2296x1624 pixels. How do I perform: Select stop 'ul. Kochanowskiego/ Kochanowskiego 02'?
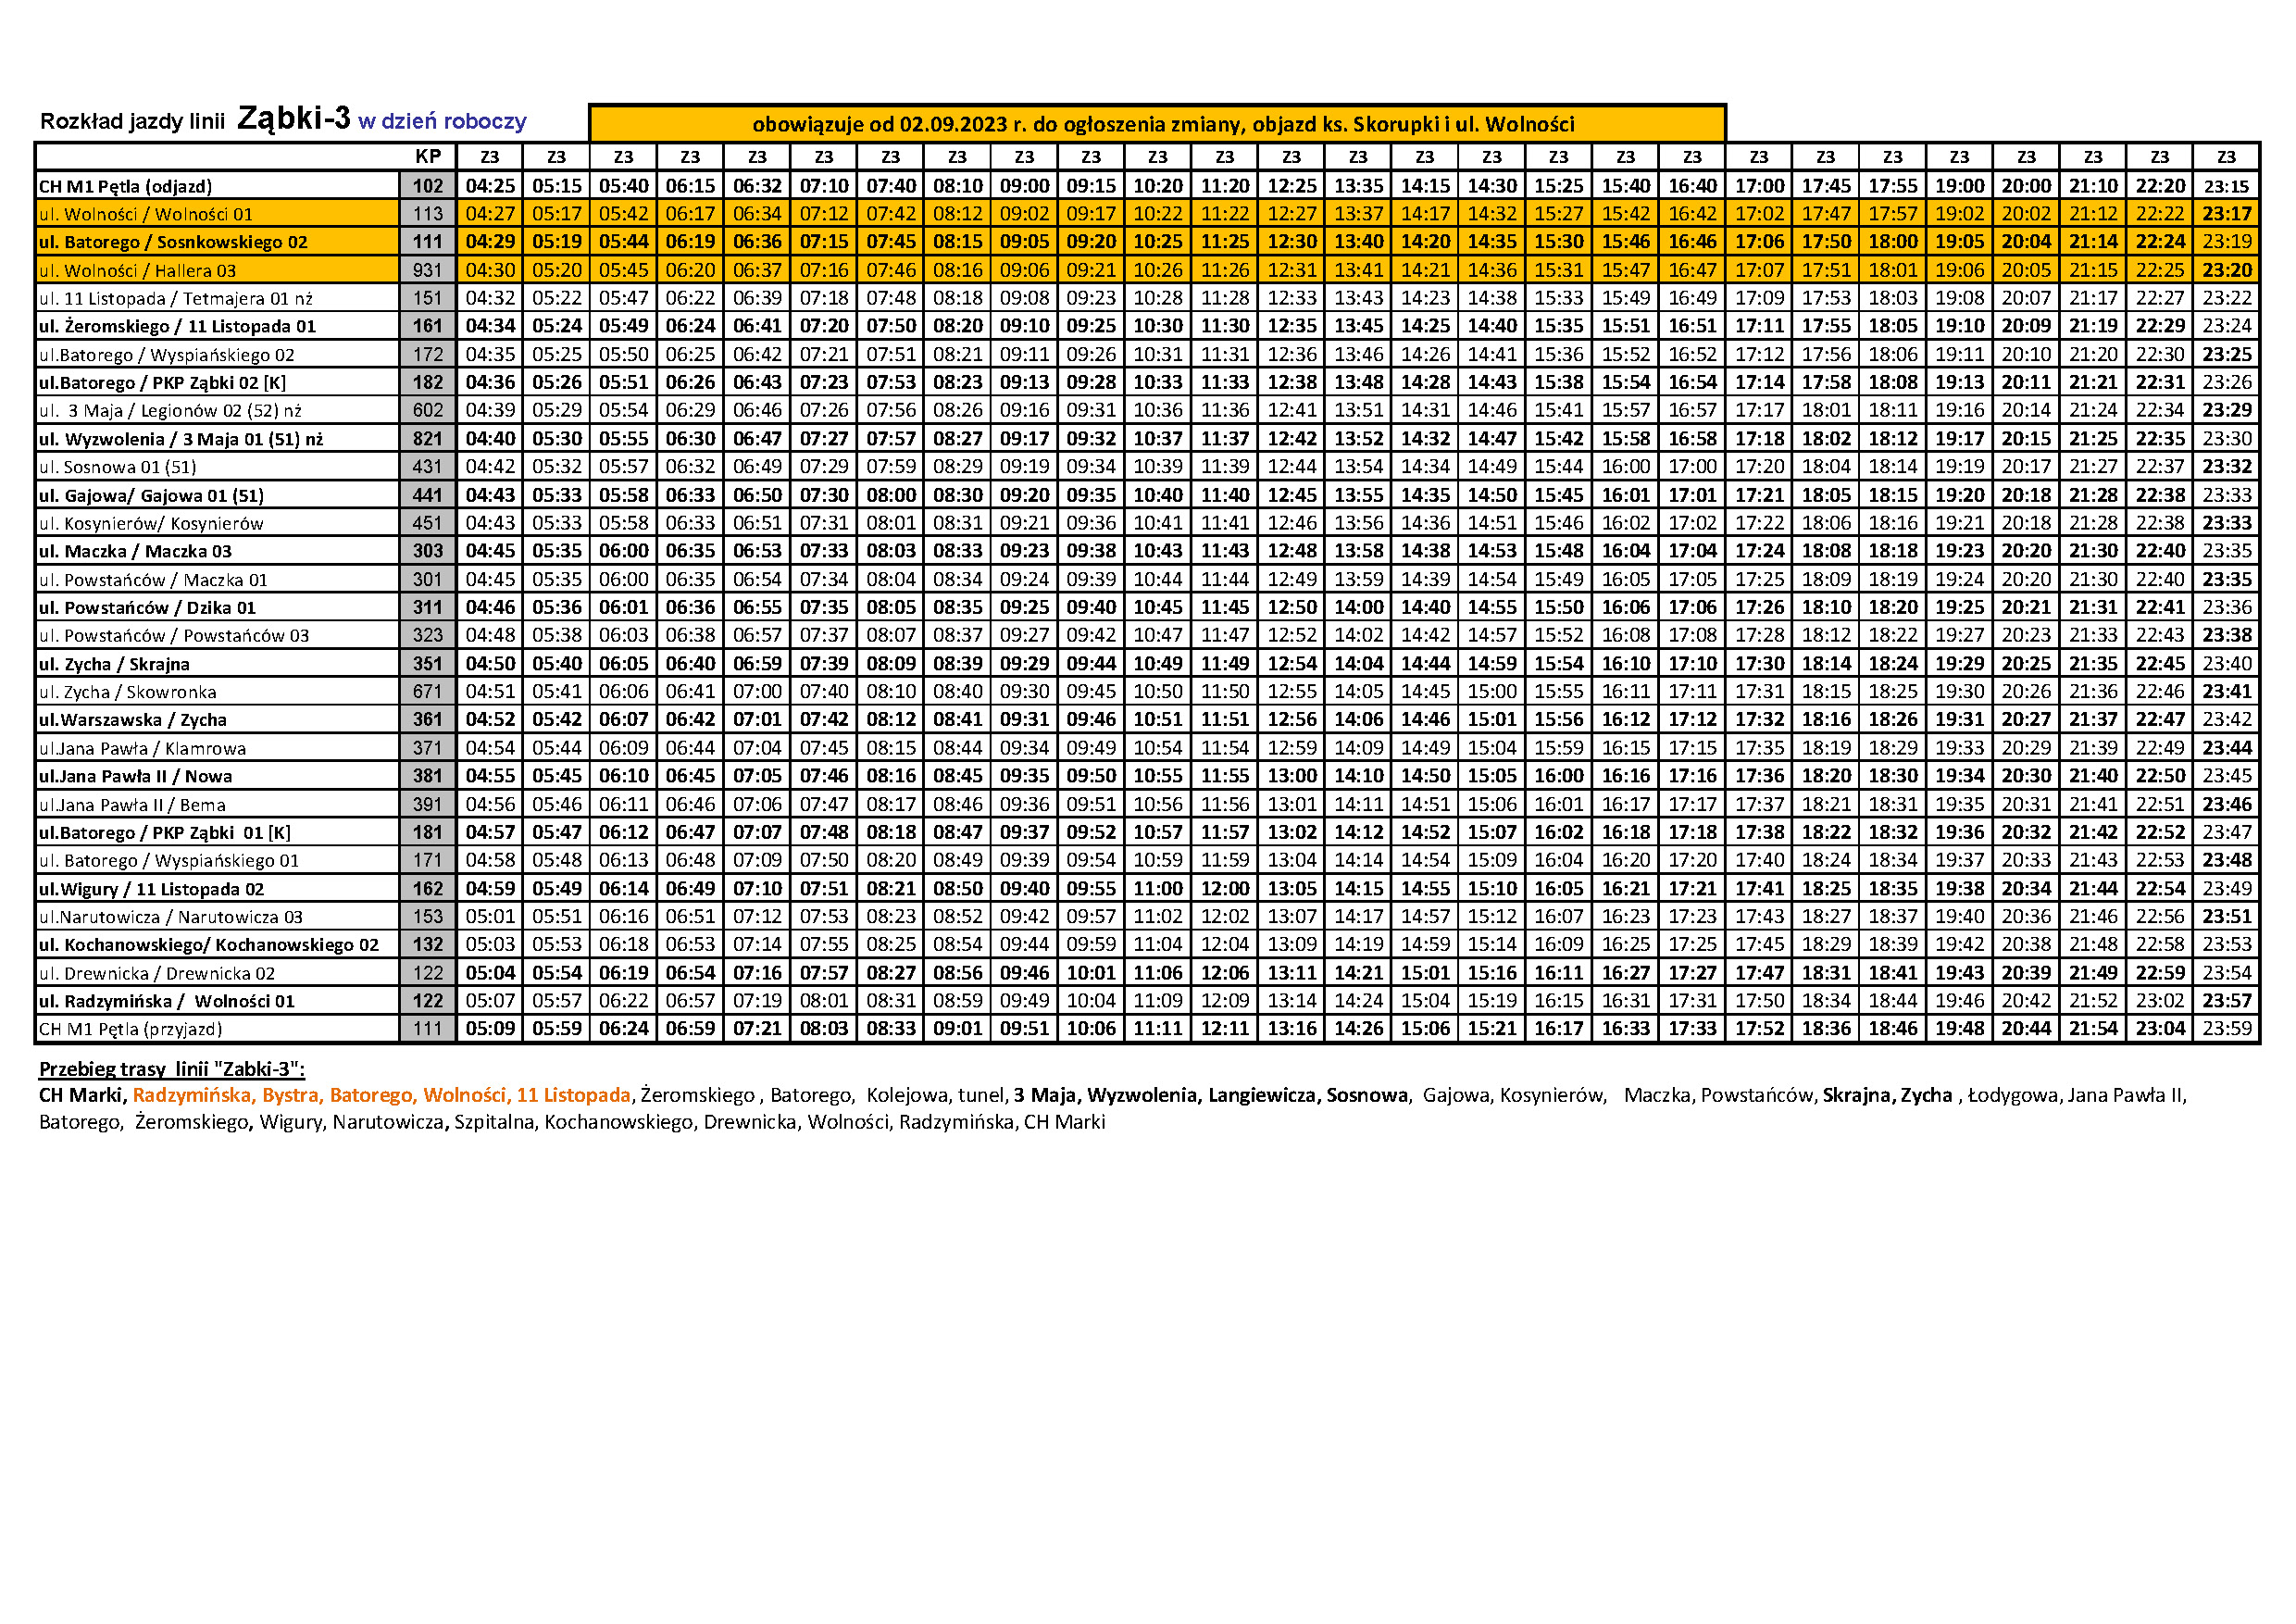(x=209, y=945)
